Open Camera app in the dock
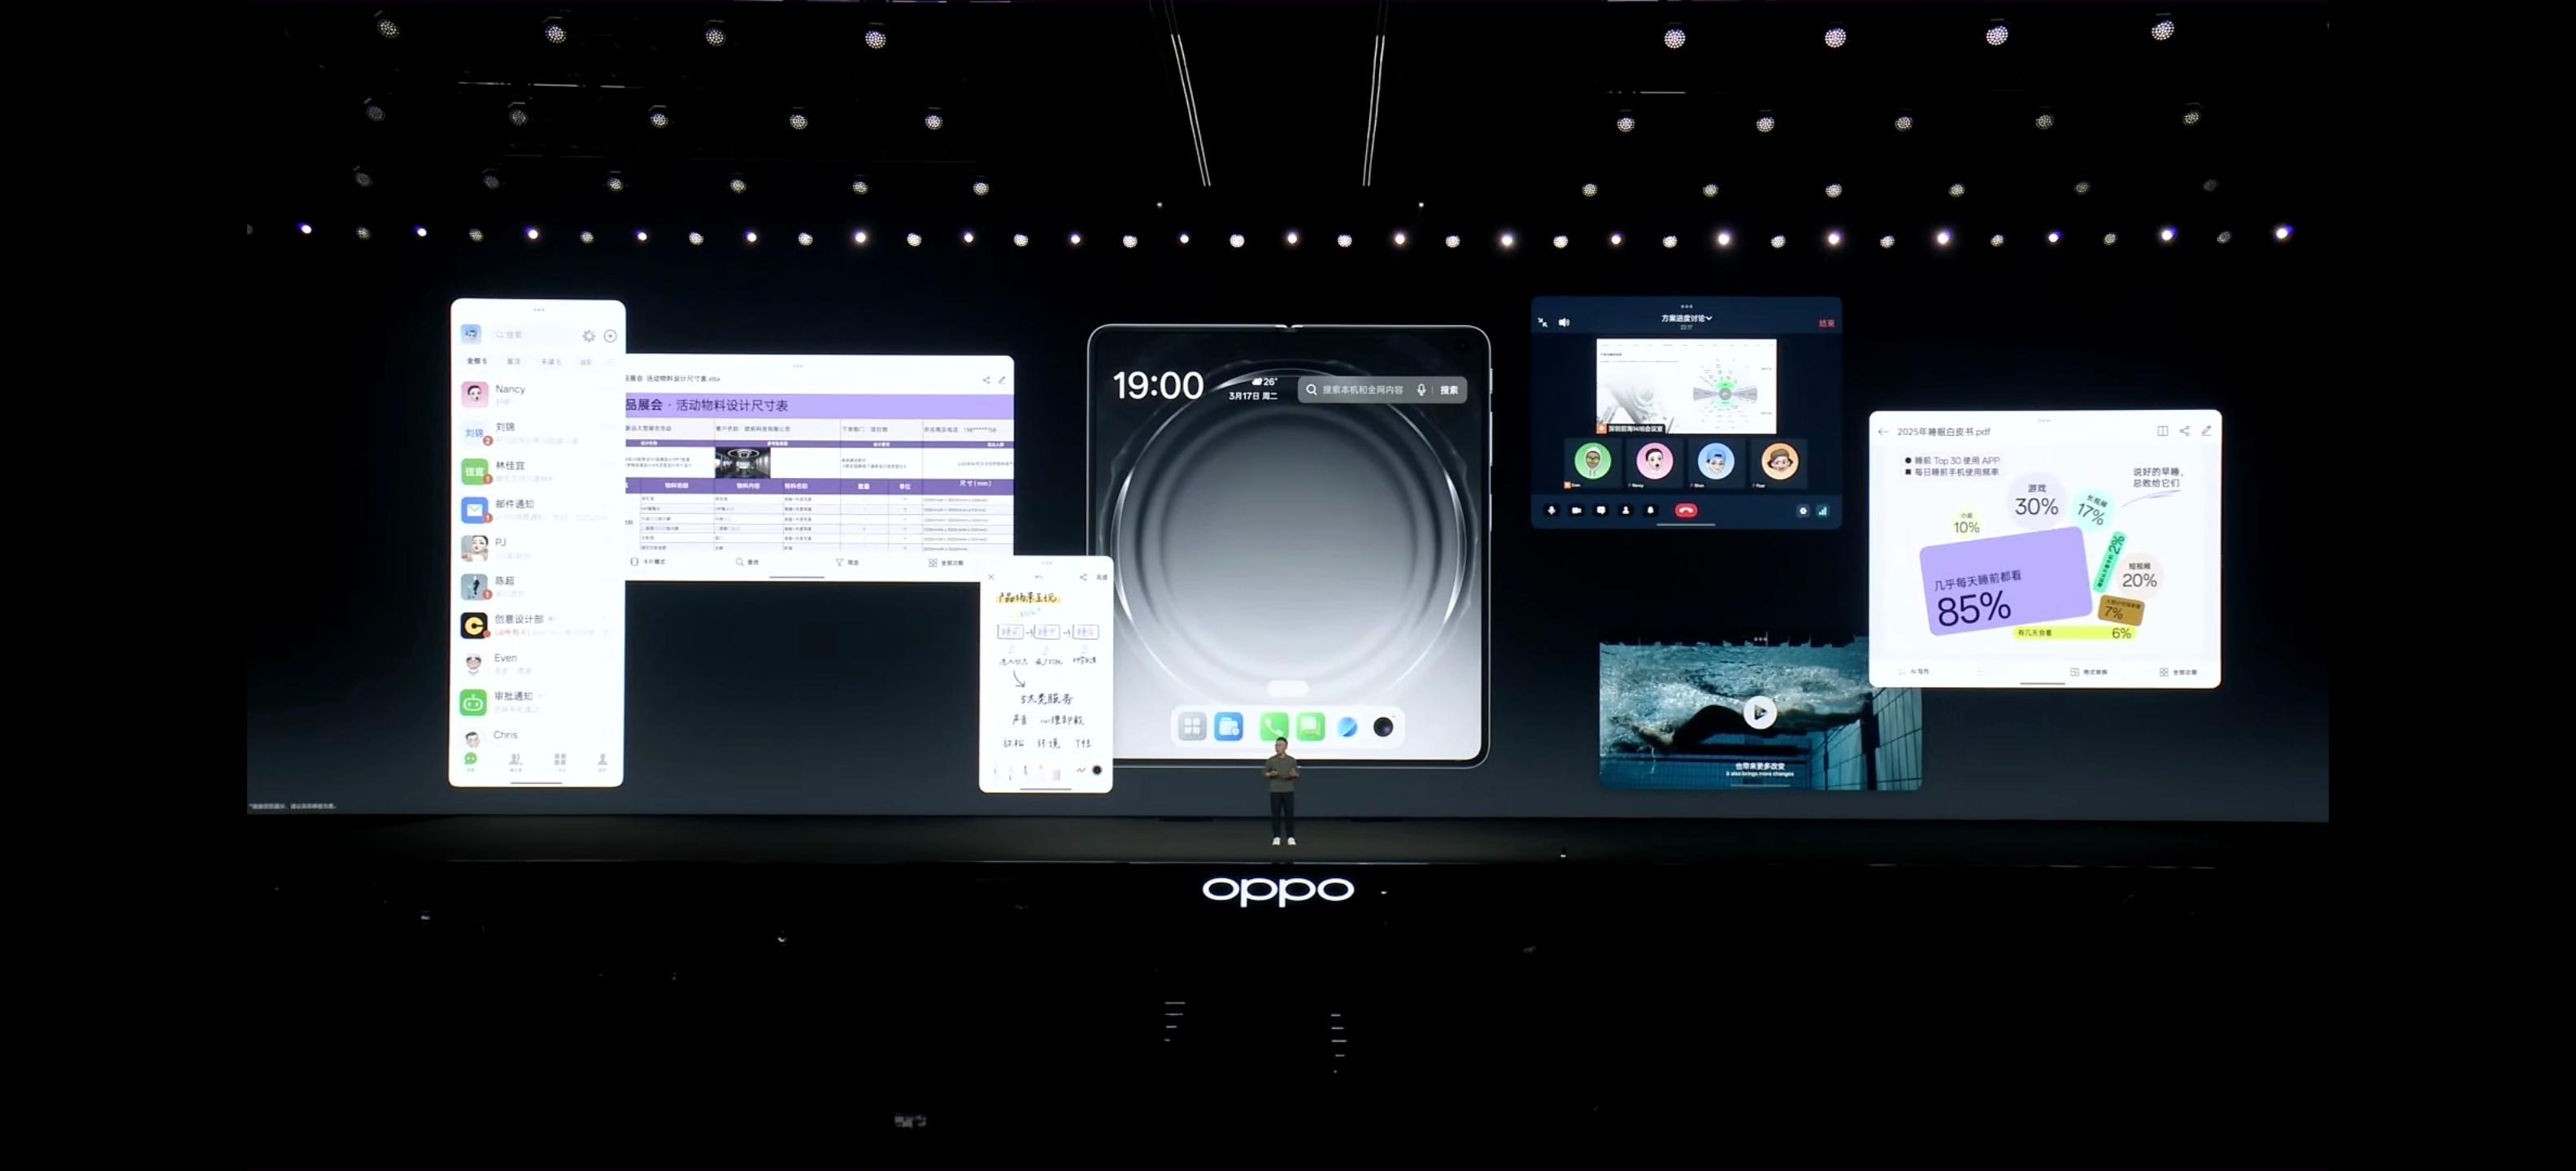The height and width of the screenshot is (1171, 2576). tap(1383, 727)
